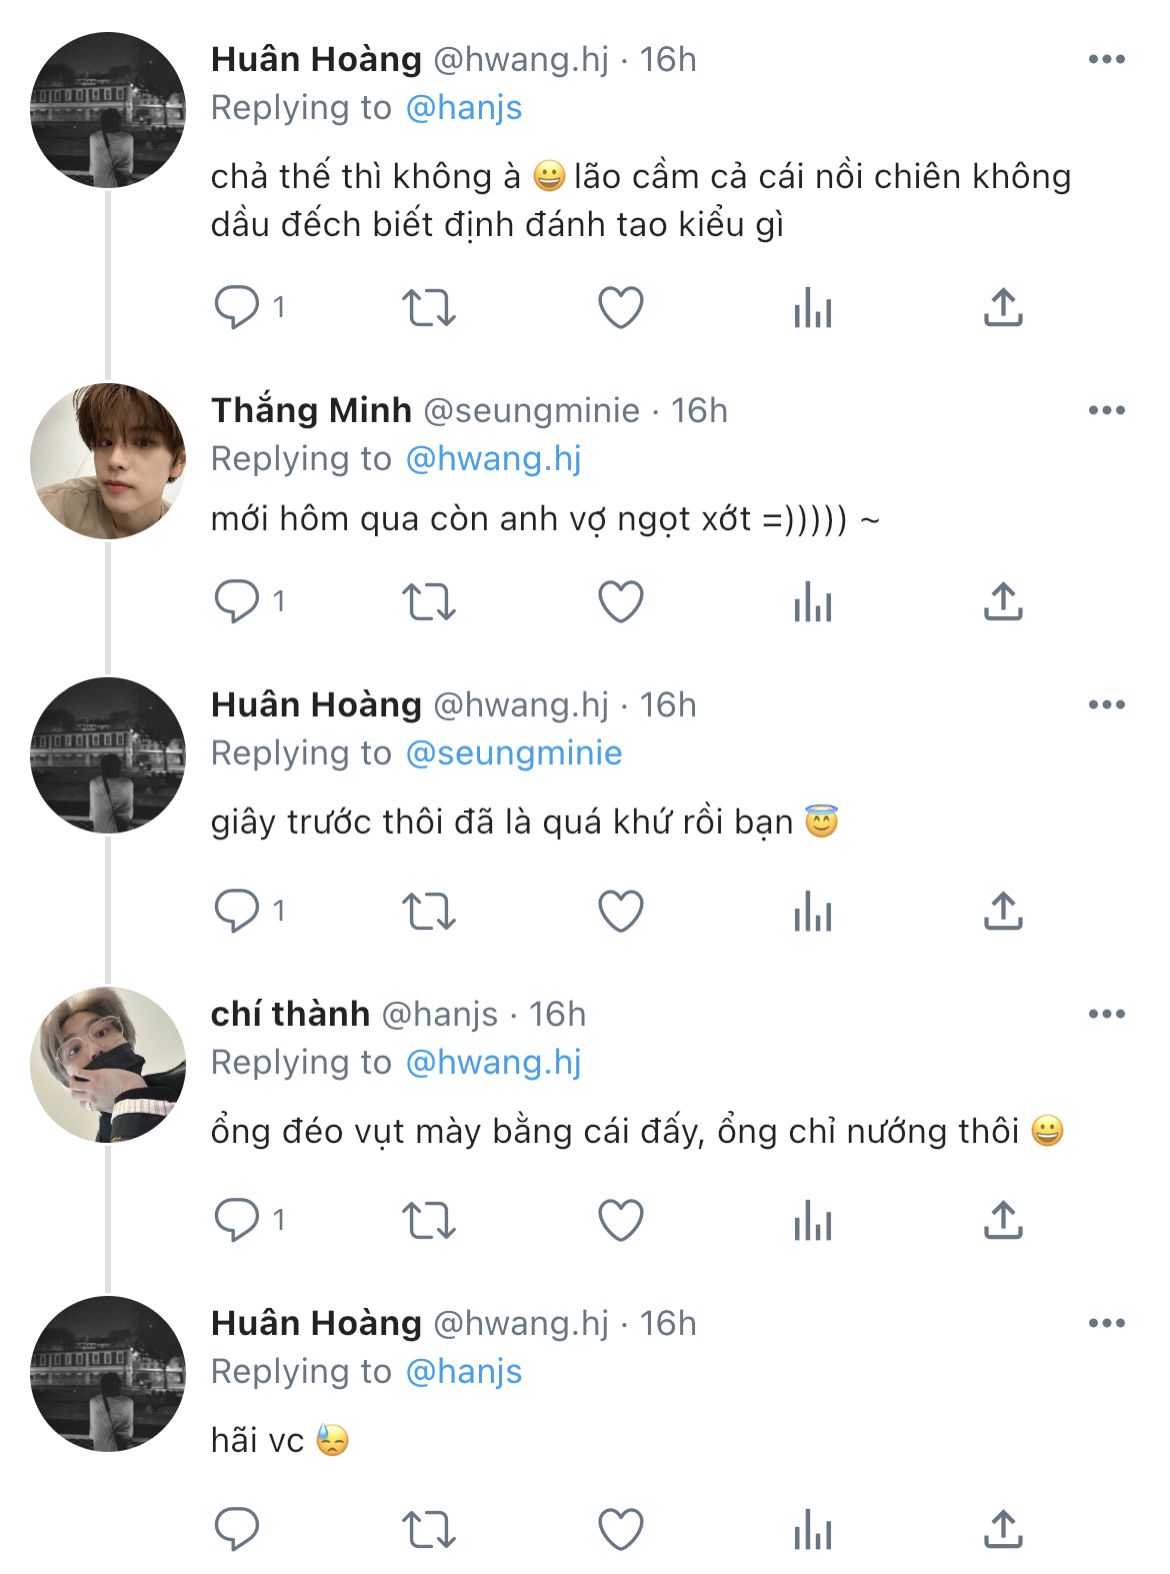
Task: Open @hanjs mention in first tweet
Action: 463,108
